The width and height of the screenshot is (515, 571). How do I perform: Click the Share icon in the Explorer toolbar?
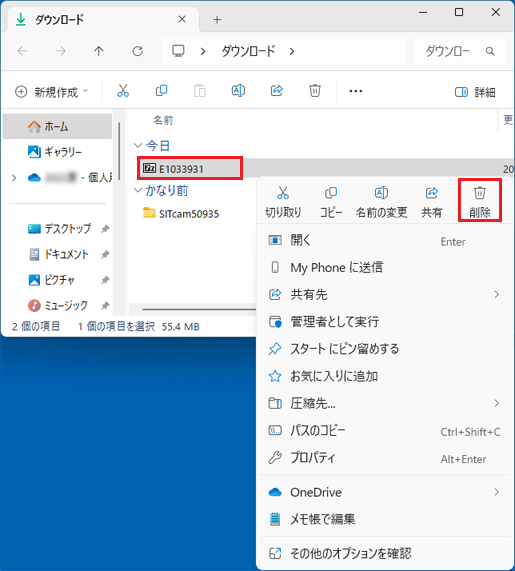(277, 91)
